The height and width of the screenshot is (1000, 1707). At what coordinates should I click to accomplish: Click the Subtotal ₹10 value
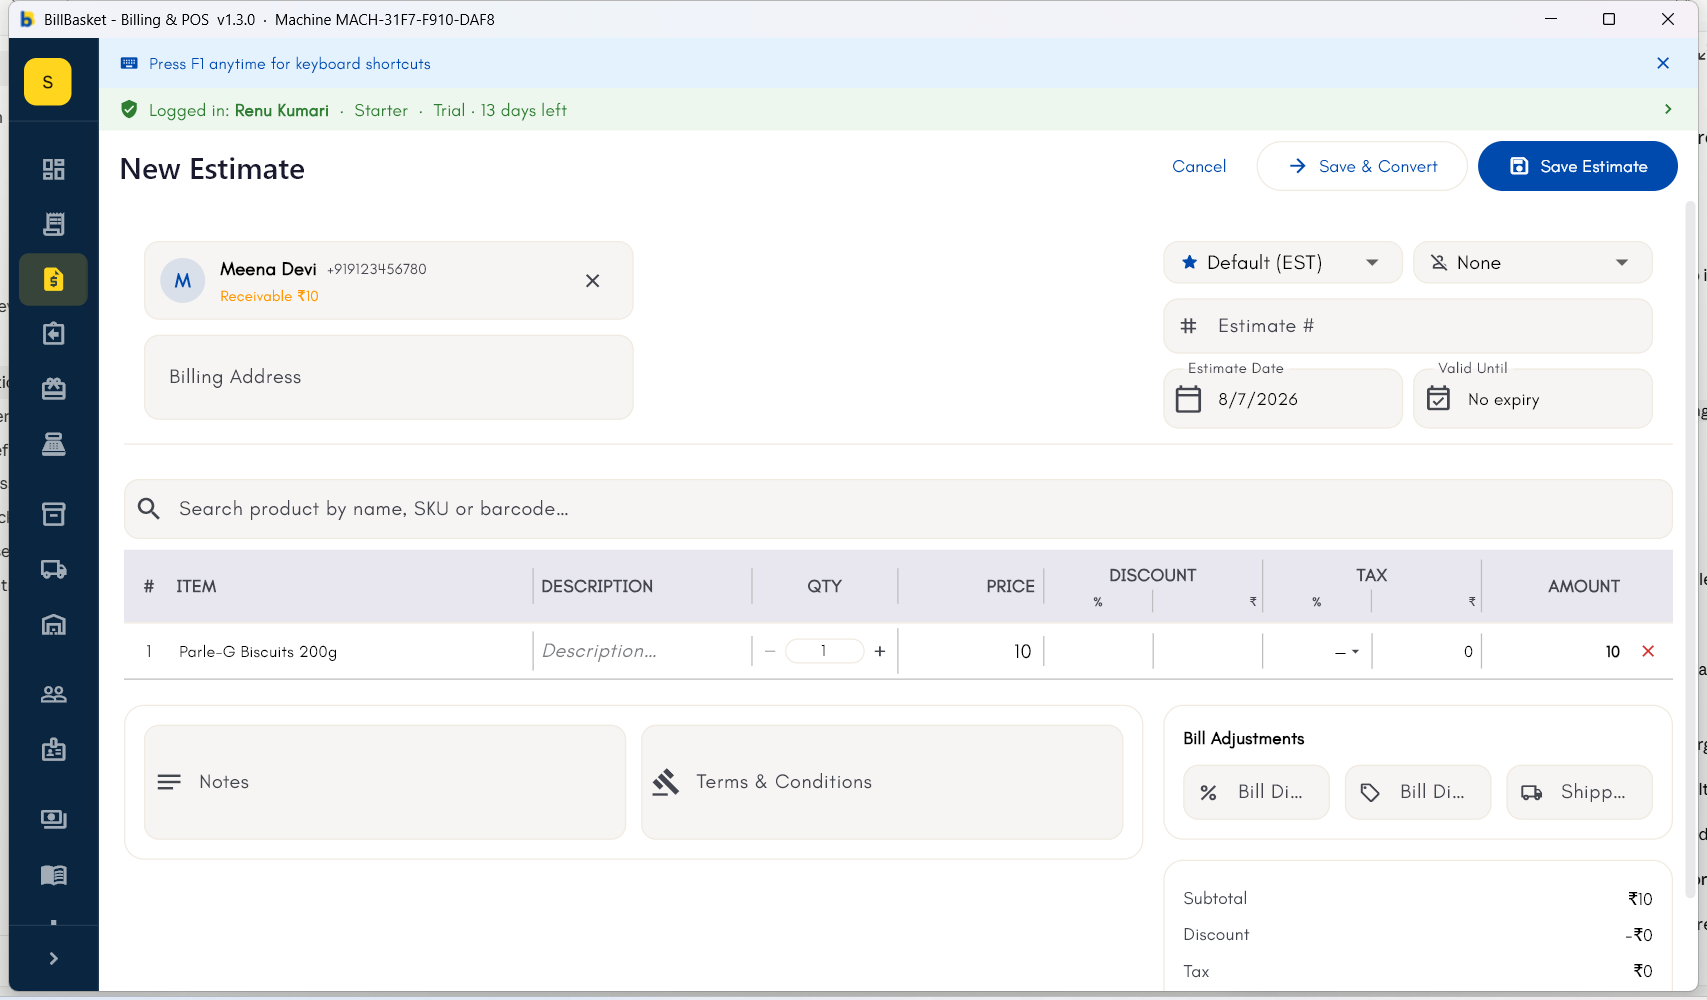(1640, 899)
